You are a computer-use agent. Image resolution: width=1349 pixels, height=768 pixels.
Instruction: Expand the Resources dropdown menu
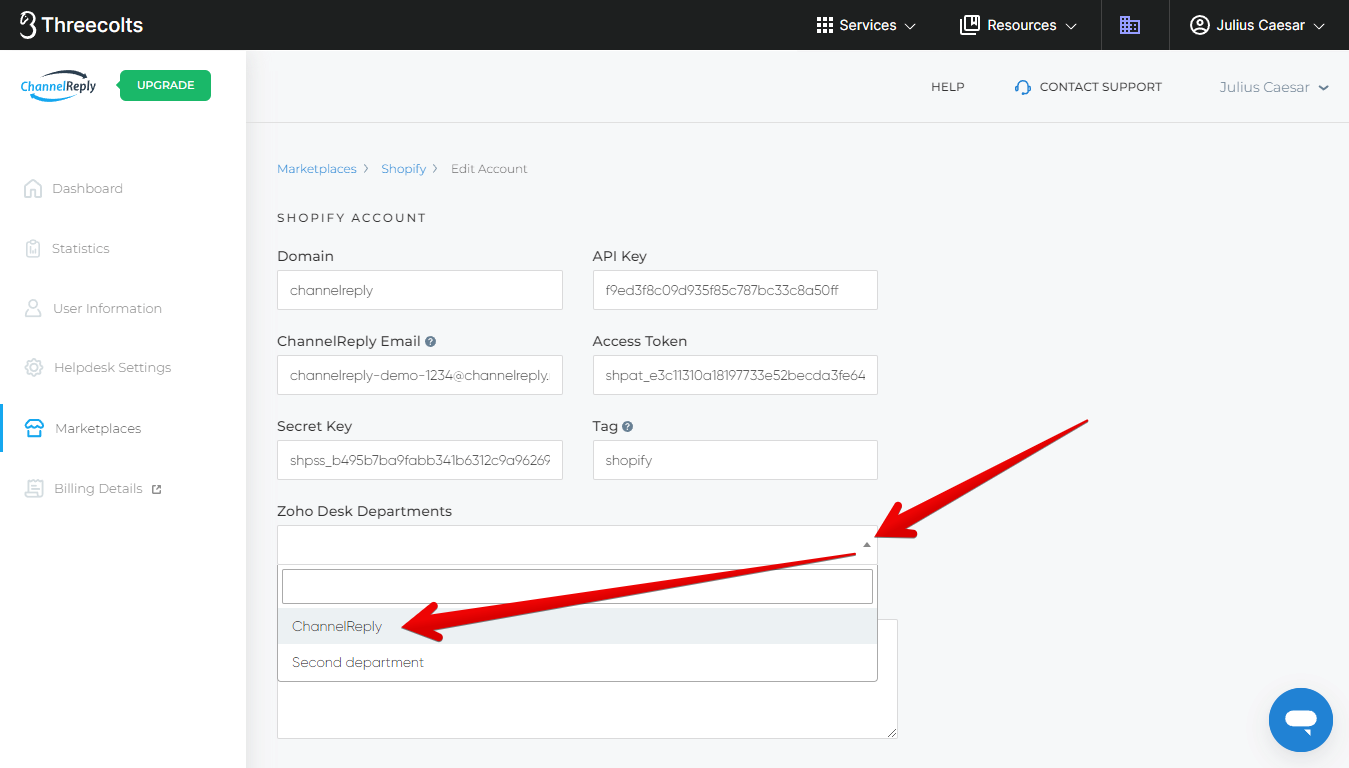pos(1018,25)
